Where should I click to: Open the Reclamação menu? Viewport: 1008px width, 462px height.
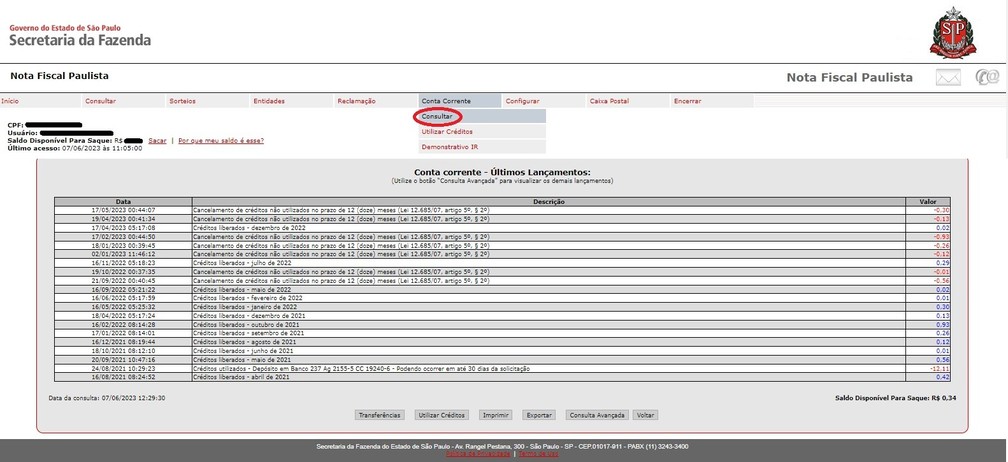(356, 101)
